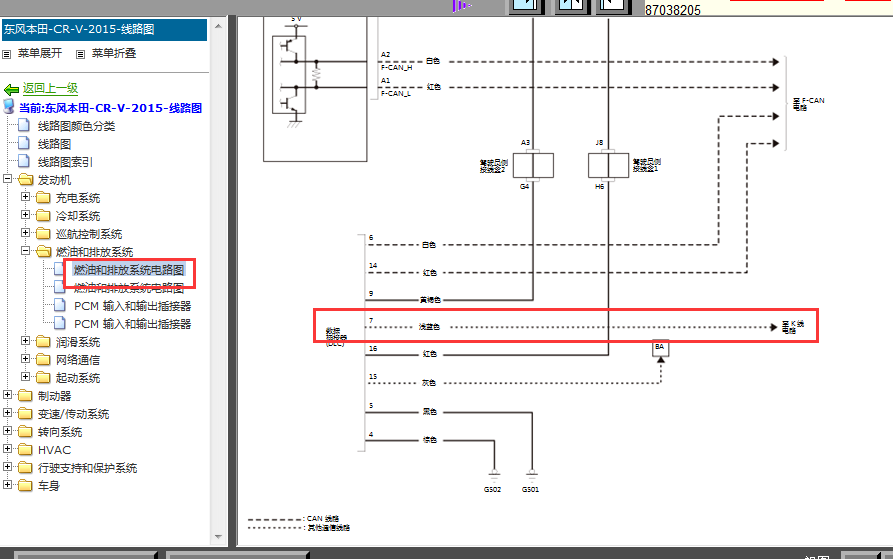This screenshot has width=893, height=559.
Task: Click the 菜单折叠 button label
Action: [114, 53]
